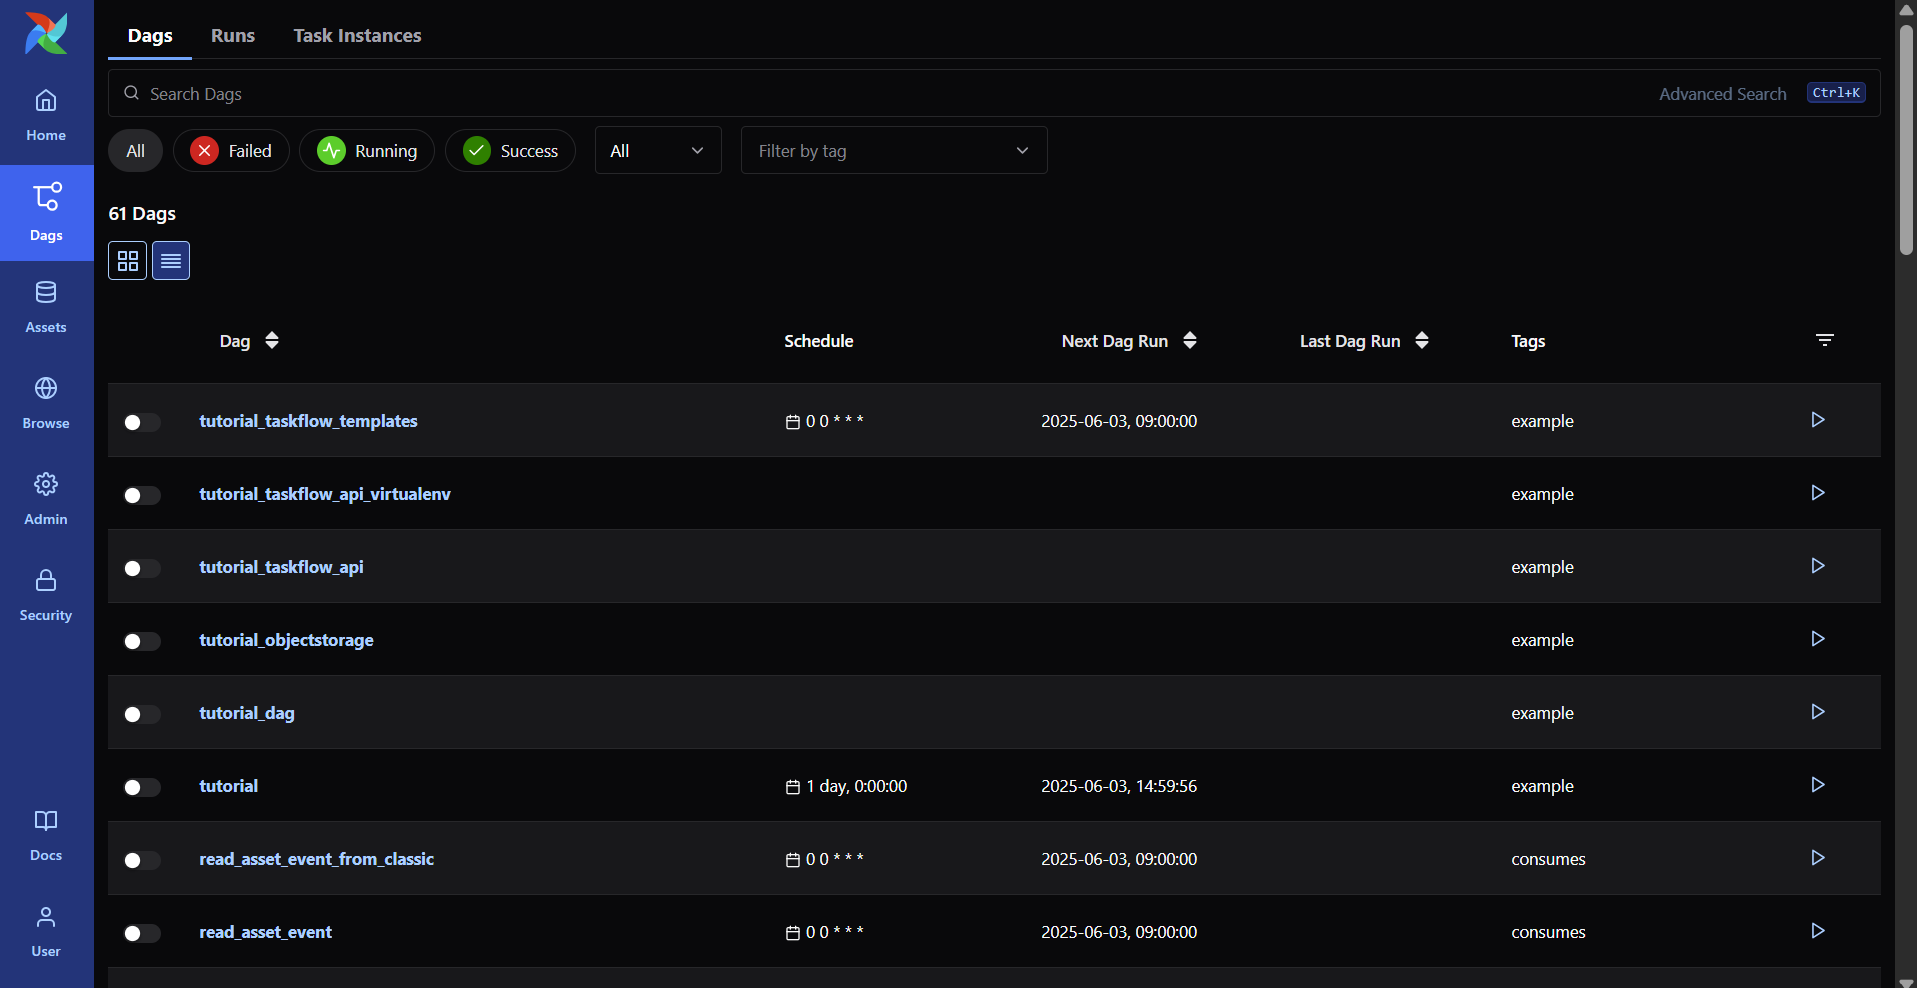Open Assets in sidebar
Image resolution: width=1917 pixels, height=988 pixels.
click(46, 308)
